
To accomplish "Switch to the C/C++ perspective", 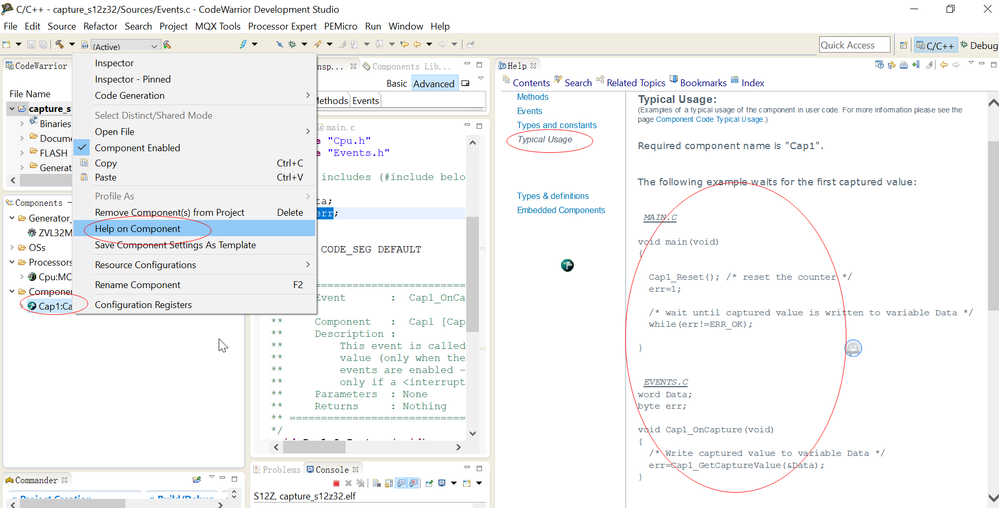I will 935,45.
